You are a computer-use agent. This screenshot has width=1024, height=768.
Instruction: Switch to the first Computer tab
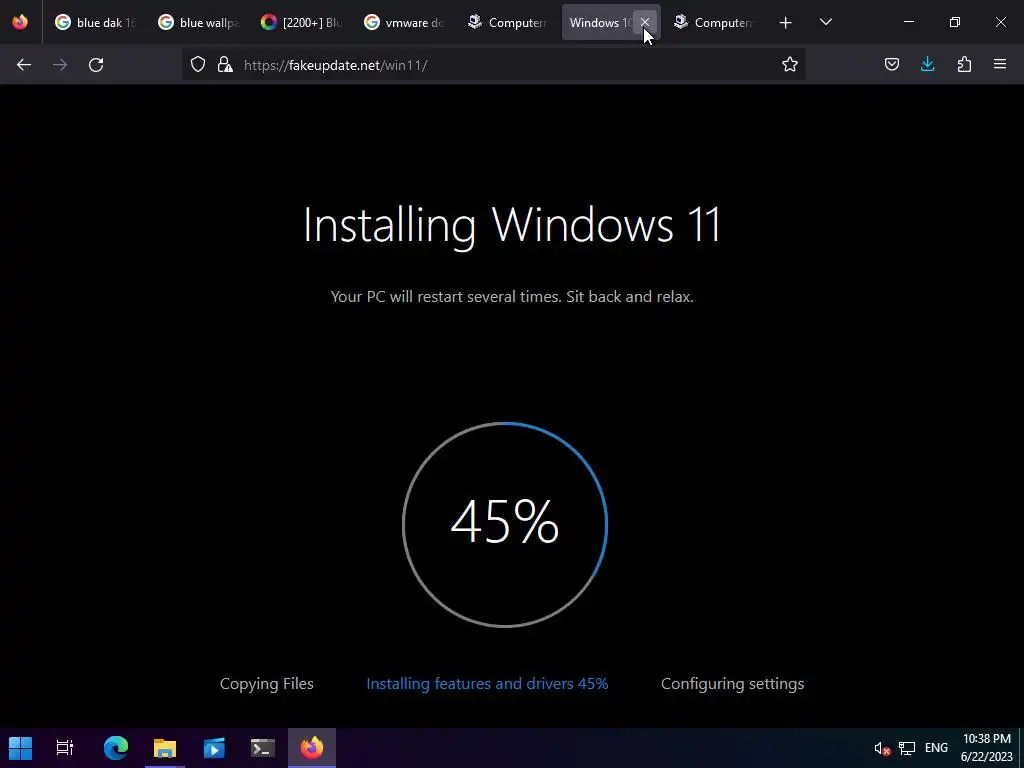pyautogui.click(x=507, y=23)
